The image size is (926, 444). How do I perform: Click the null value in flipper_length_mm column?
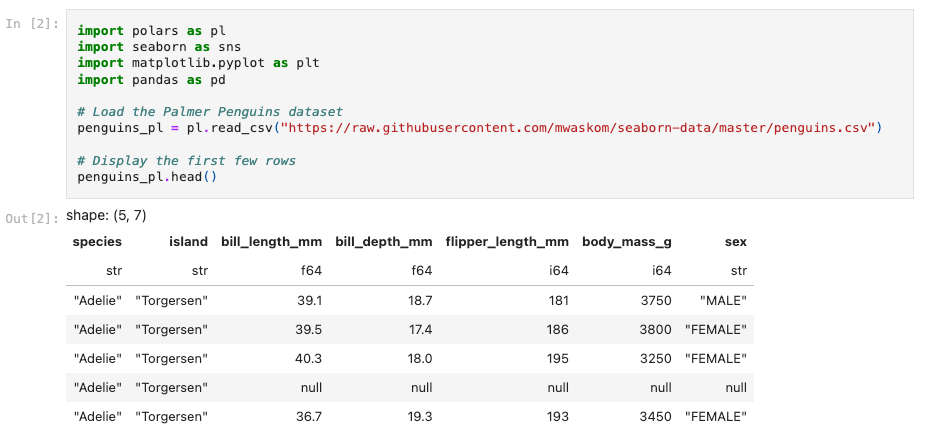559,387
